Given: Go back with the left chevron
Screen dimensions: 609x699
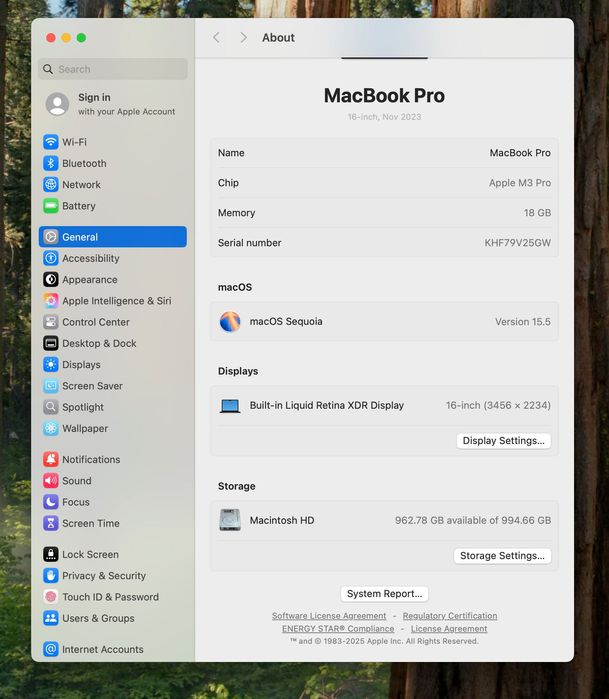Looking at the screenshot, I should tap(217, 37).
